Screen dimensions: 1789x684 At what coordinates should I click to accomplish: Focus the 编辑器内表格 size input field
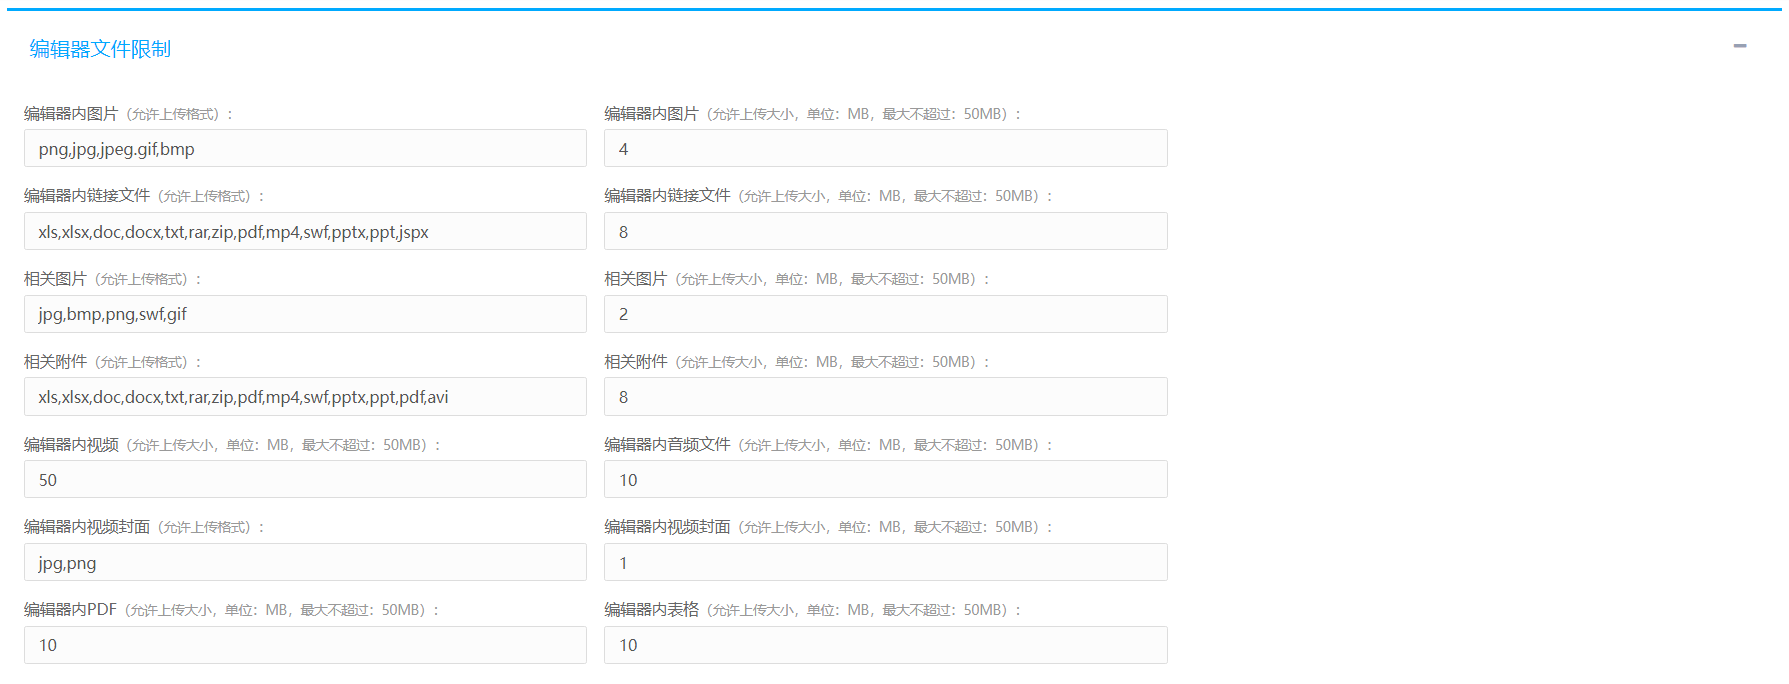coord(885,645)
